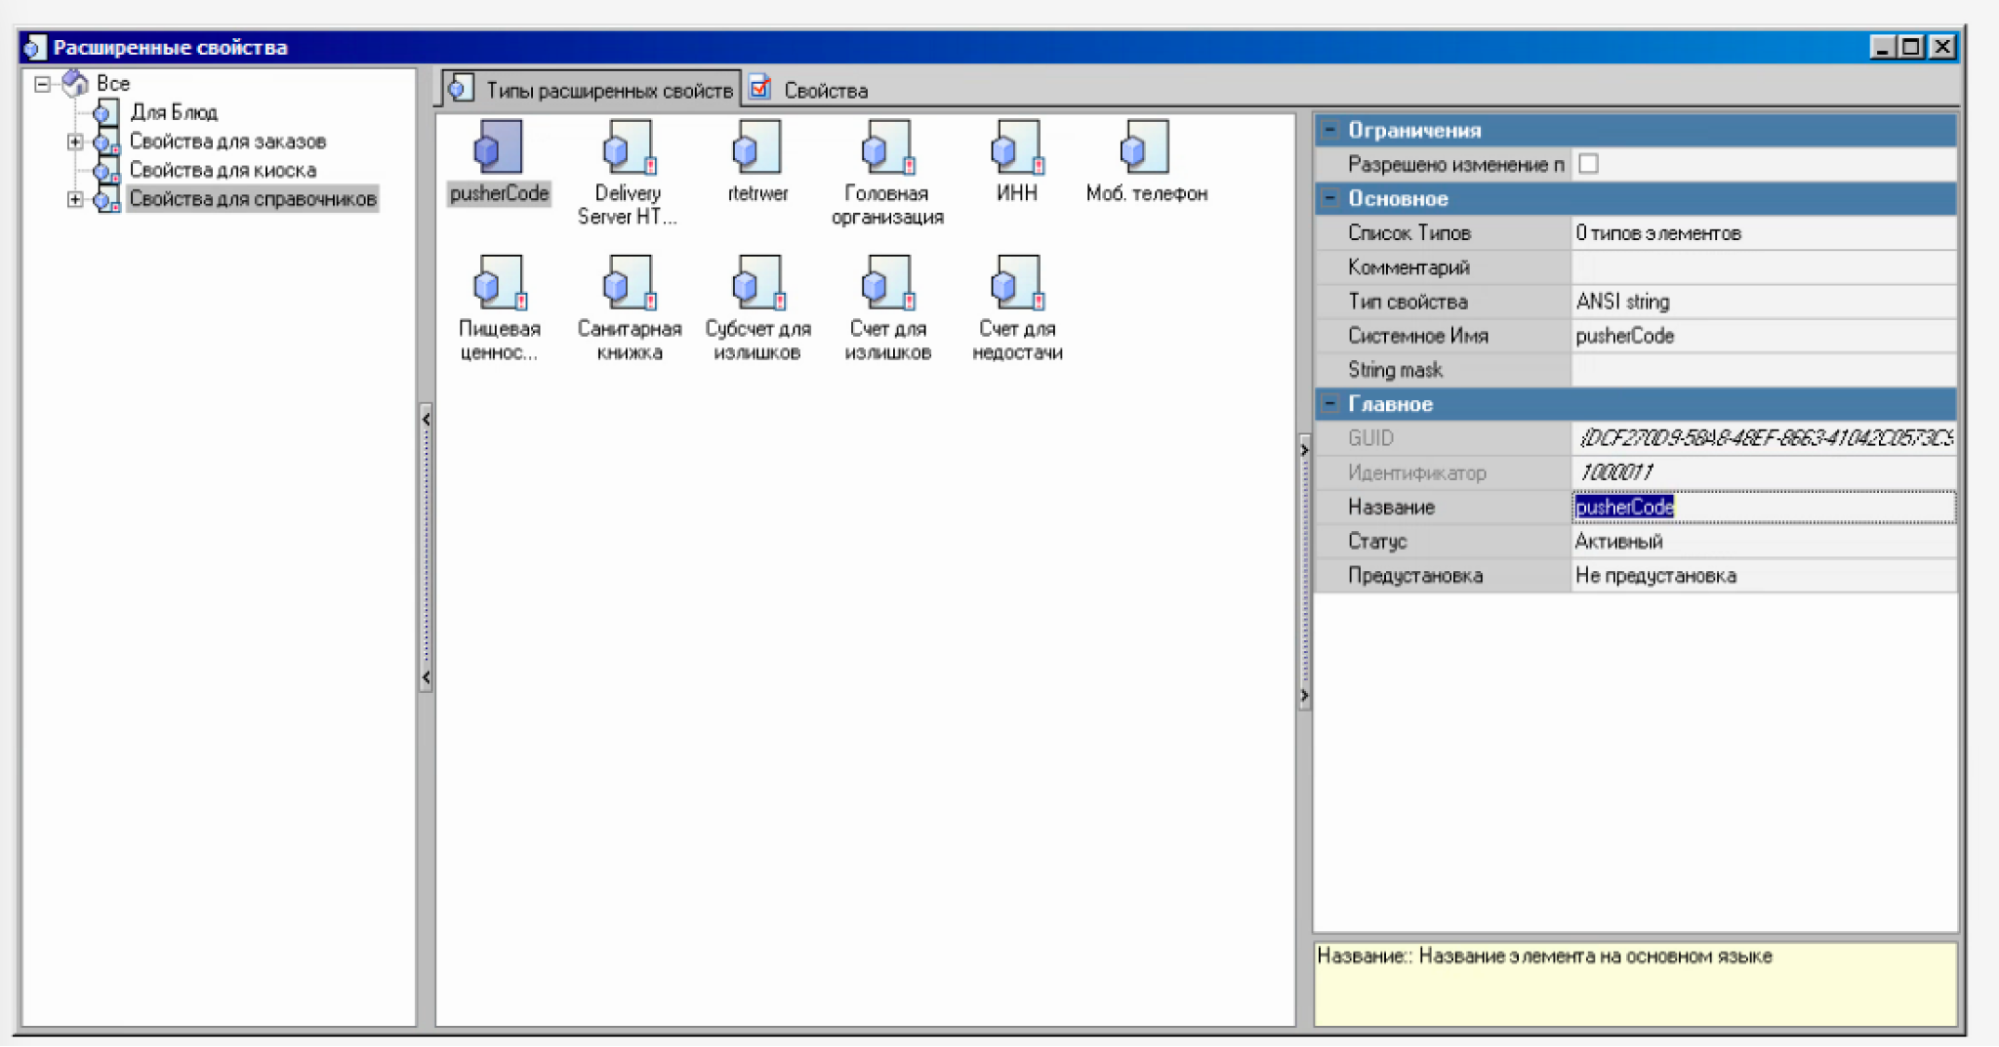Collapse the Все root tree node
The image size is (1999, 1047).
coord(42,84)
